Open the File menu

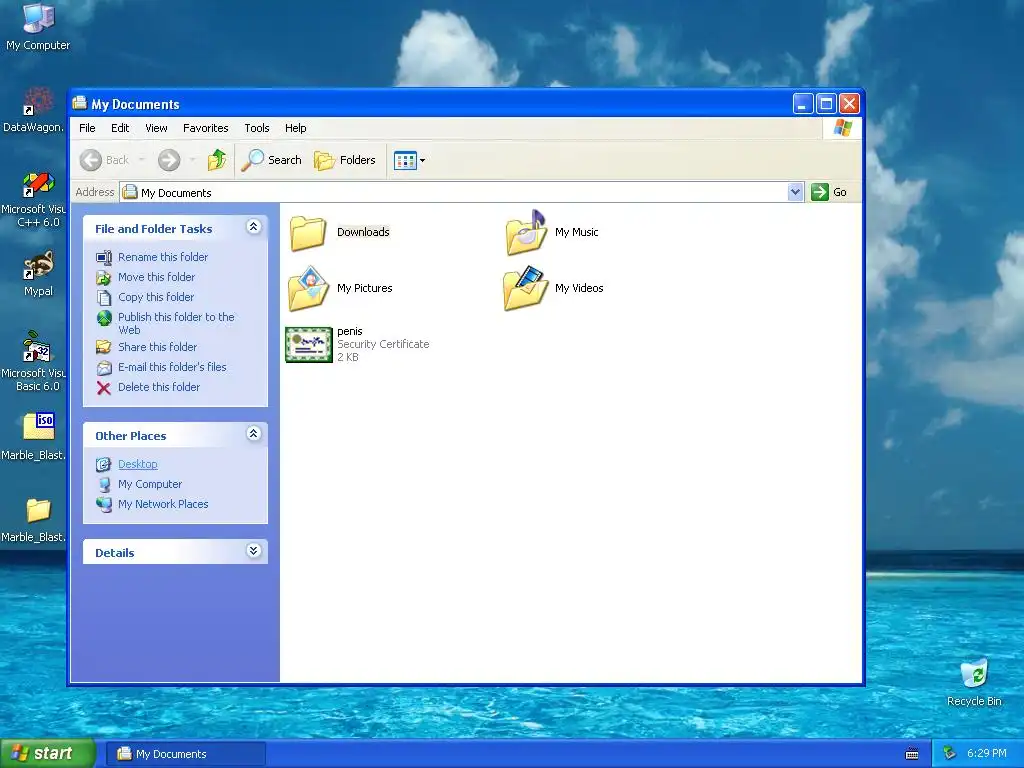pyautogui.click(x=87, y=128)
